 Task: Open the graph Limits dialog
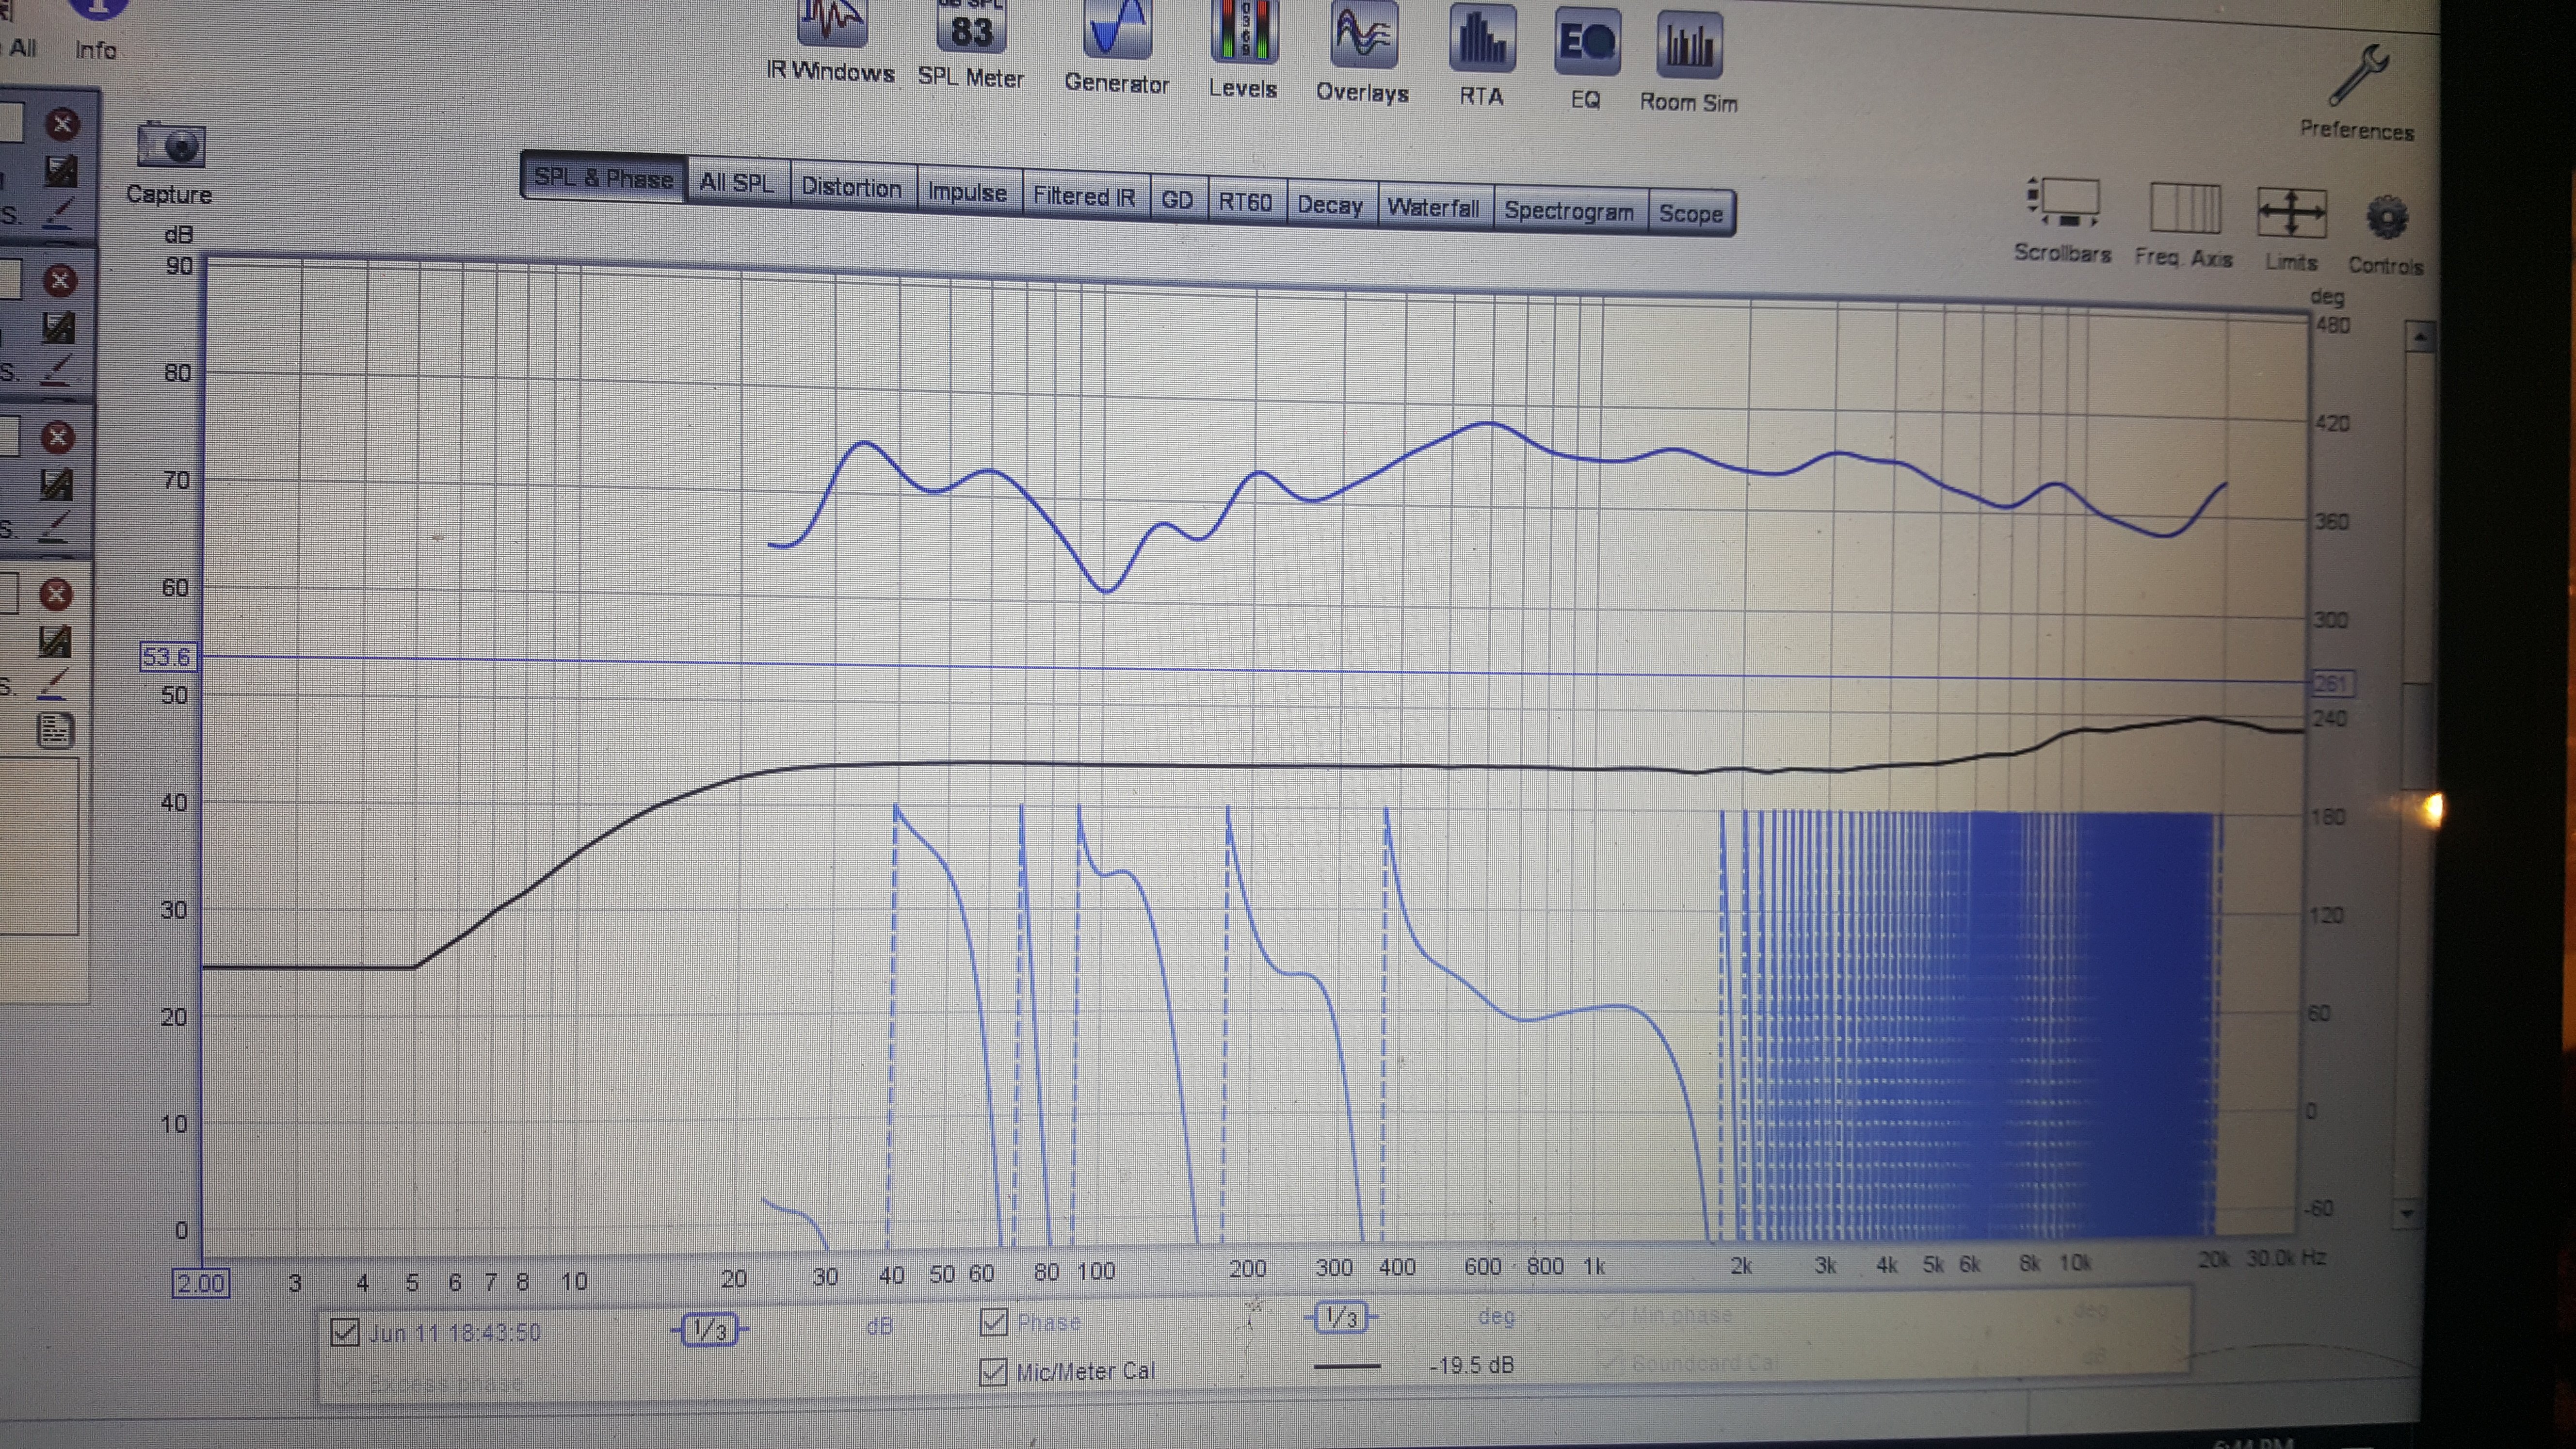2292,230
